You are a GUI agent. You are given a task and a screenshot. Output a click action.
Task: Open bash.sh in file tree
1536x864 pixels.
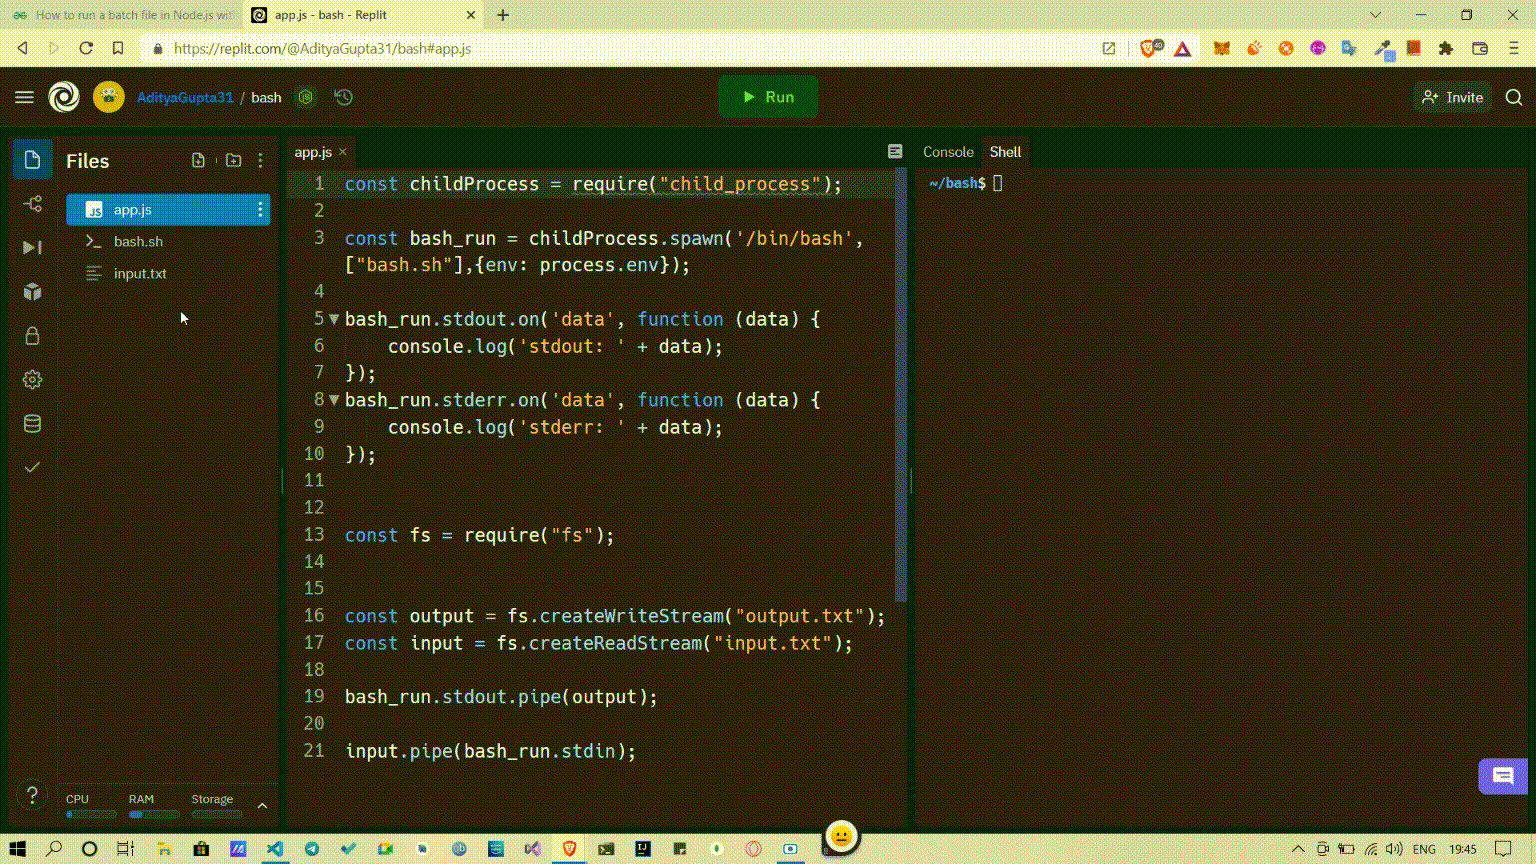(x=168, y=241)
